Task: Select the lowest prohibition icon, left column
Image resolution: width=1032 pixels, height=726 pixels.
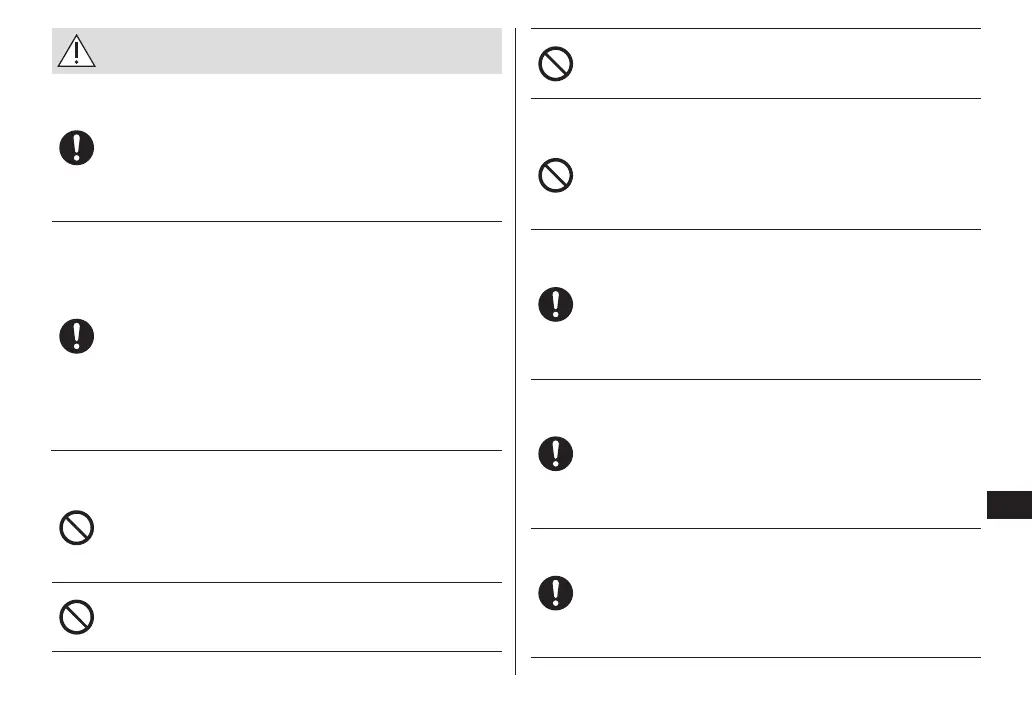Action: click(x=76, y=618)
